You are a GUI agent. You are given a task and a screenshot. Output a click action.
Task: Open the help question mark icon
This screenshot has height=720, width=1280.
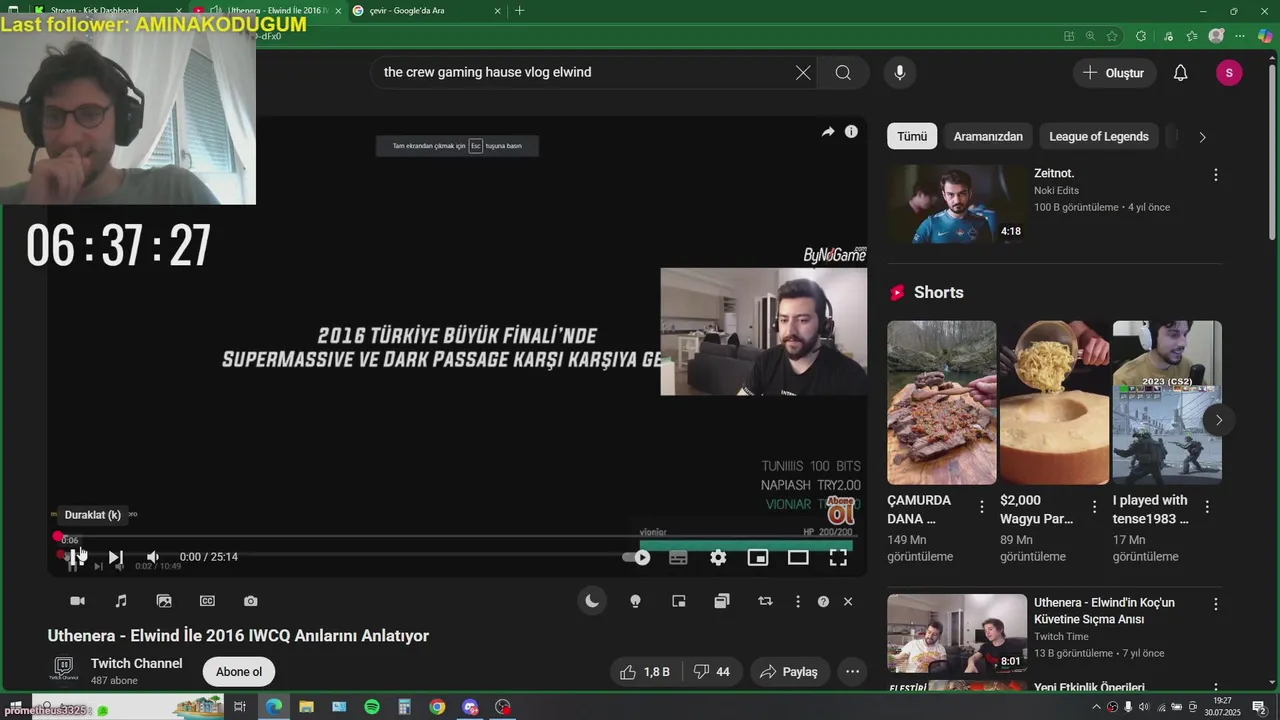coord(823,601)
